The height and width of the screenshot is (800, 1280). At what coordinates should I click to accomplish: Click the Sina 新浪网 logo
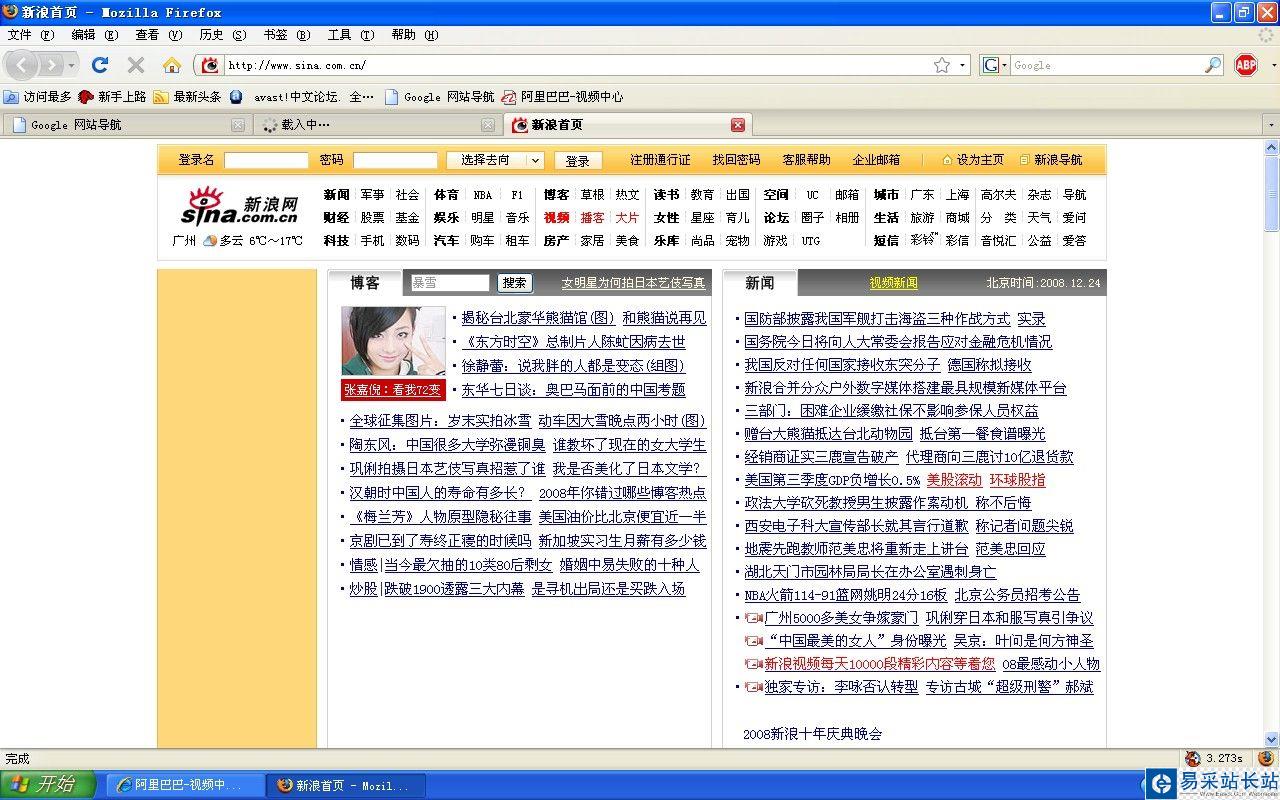(x=240, y=206)
